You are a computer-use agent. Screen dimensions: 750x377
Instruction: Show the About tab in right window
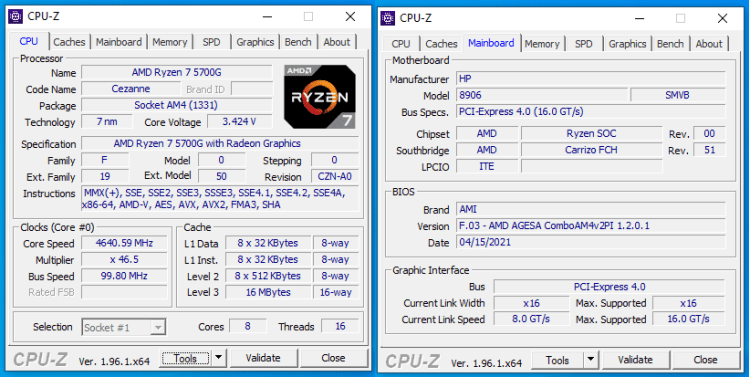tap(709, 44)
